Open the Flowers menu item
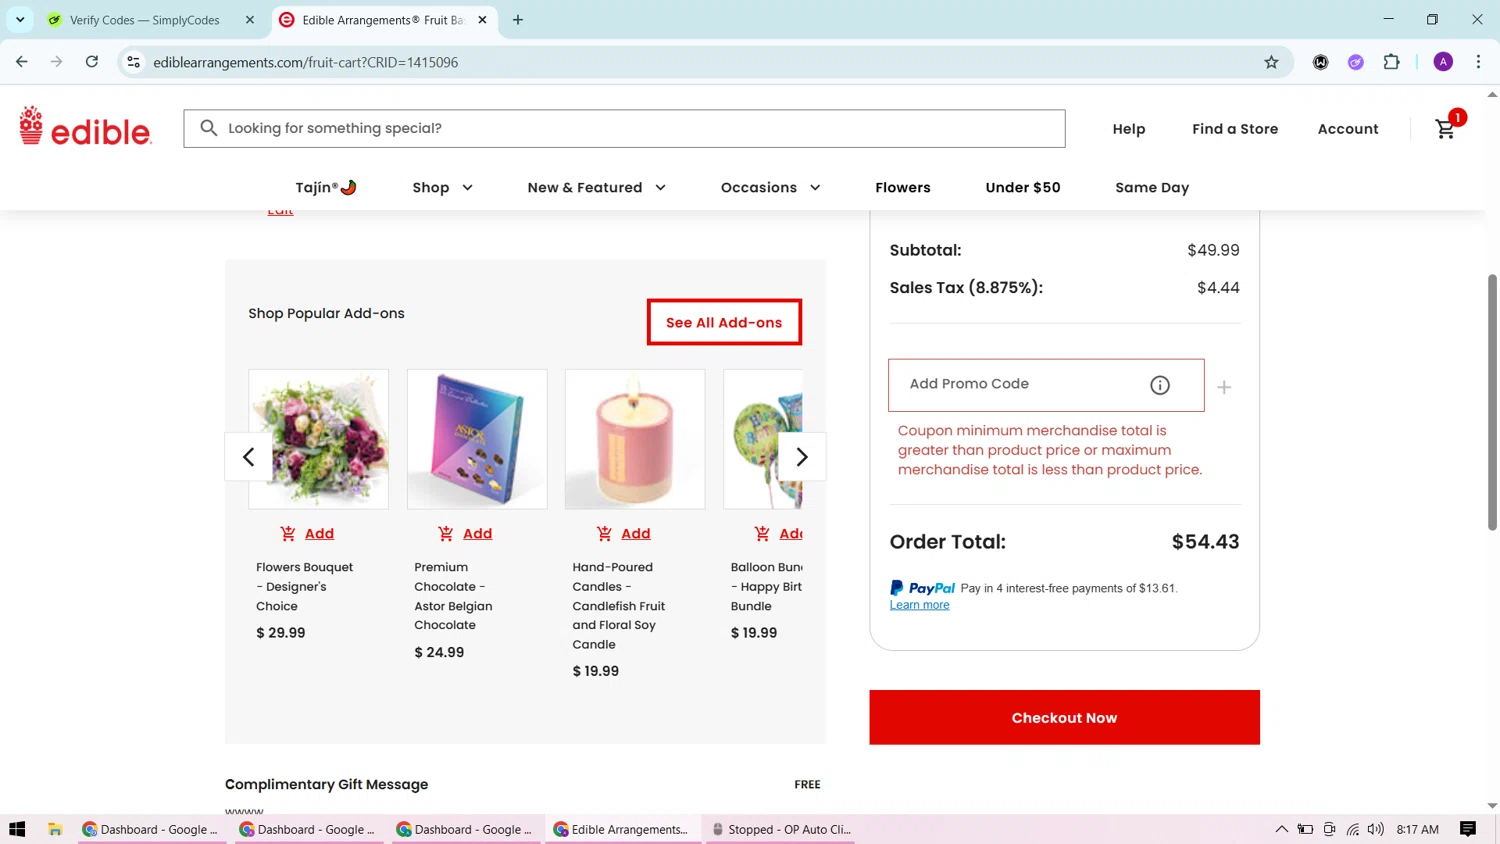 (x=903, y=188)
